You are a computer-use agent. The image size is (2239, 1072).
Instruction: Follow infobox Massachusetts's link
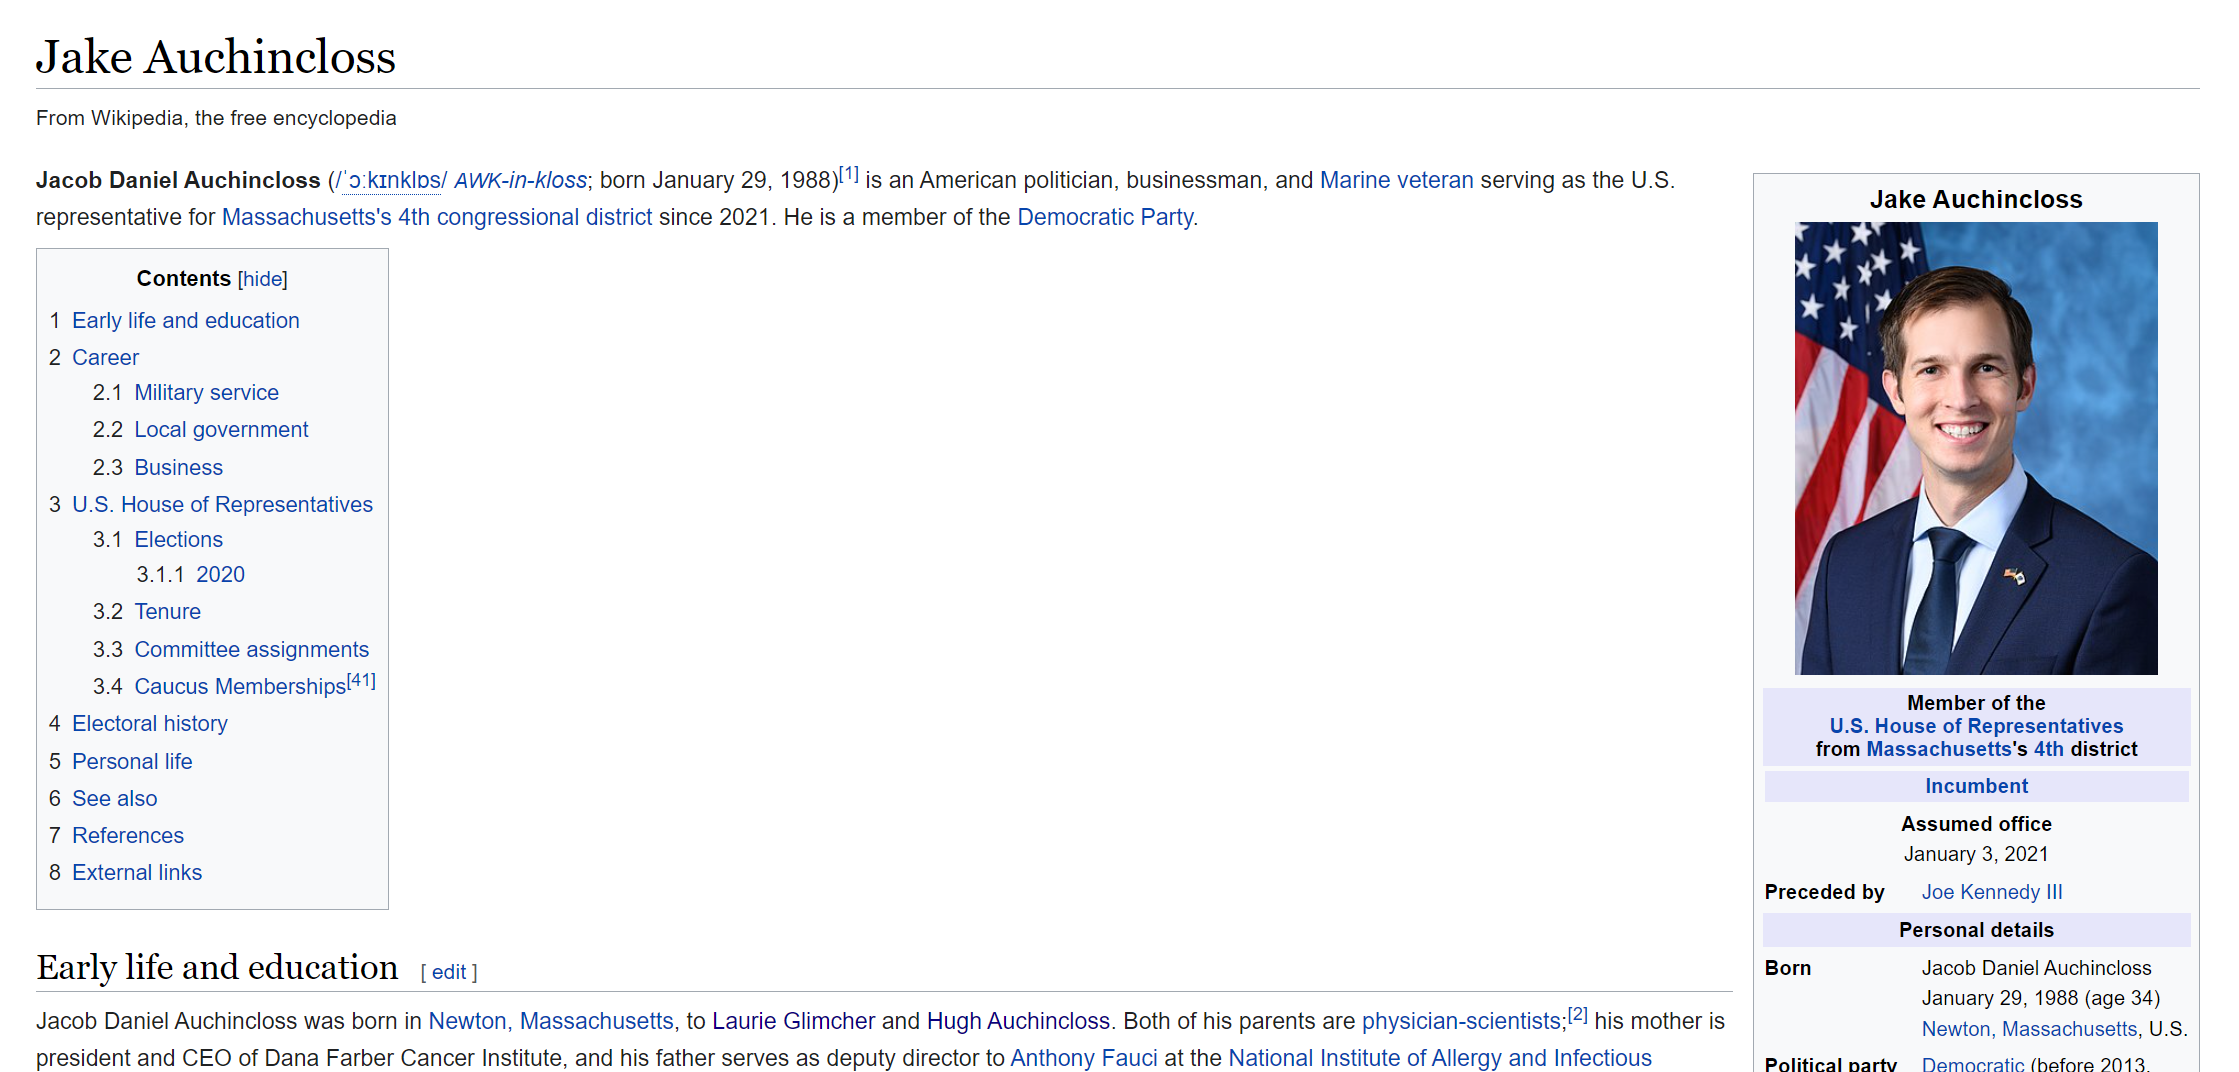point(1939,749)
